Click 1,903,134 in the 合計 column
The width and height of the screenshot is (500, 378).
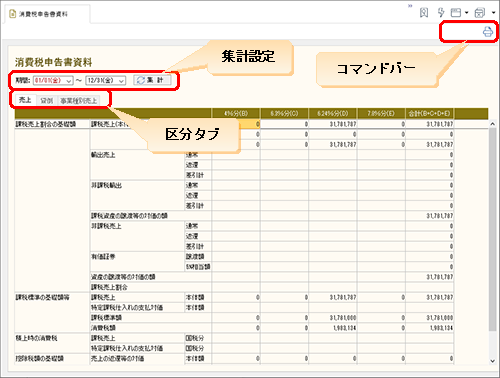click(x=441, y=328)
